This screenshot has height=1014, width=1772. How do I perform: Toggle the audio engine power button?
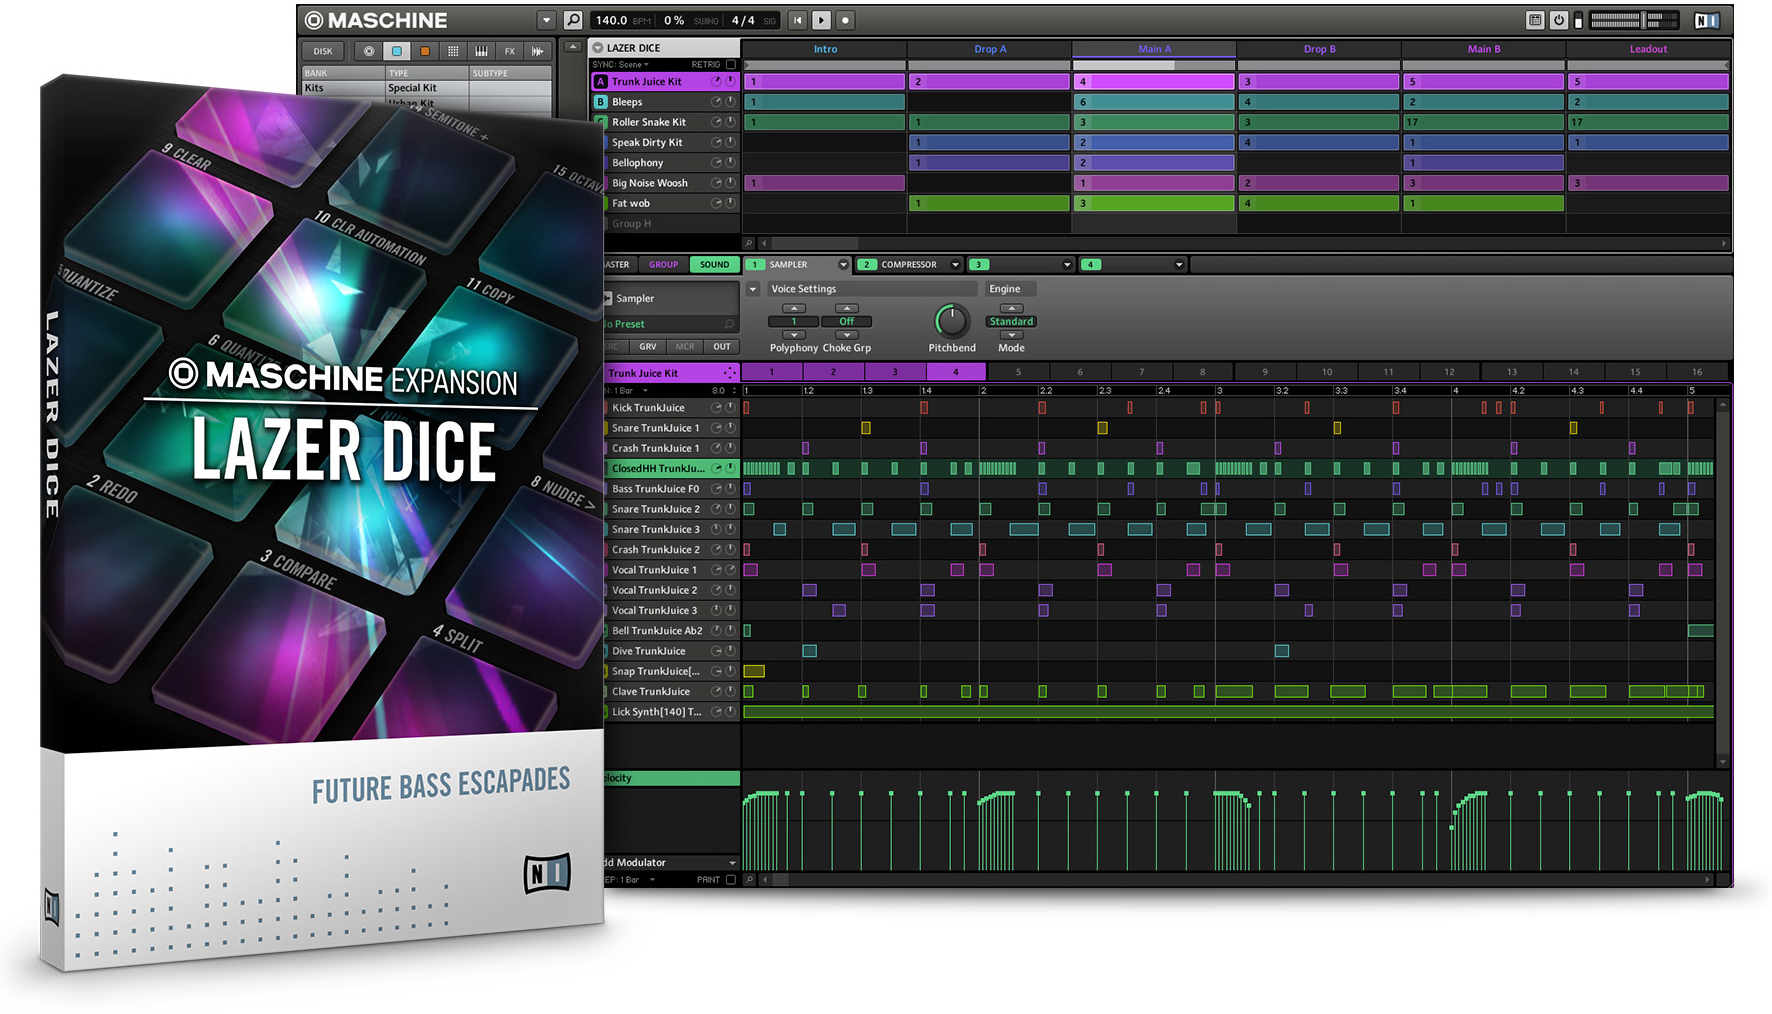1558,20
